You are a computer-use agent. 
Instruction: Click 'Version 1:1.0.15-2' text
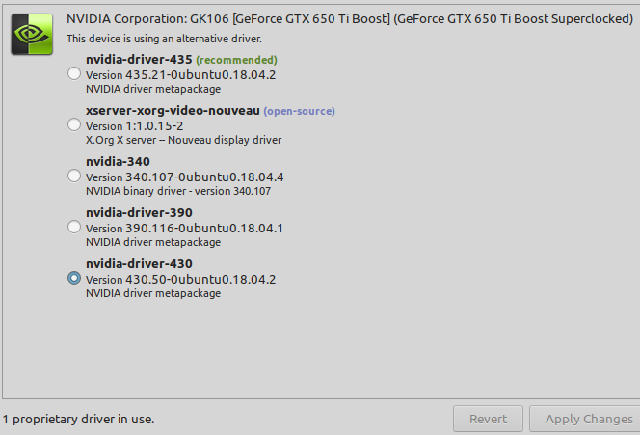pyautogui.click(x=134, y=126)
